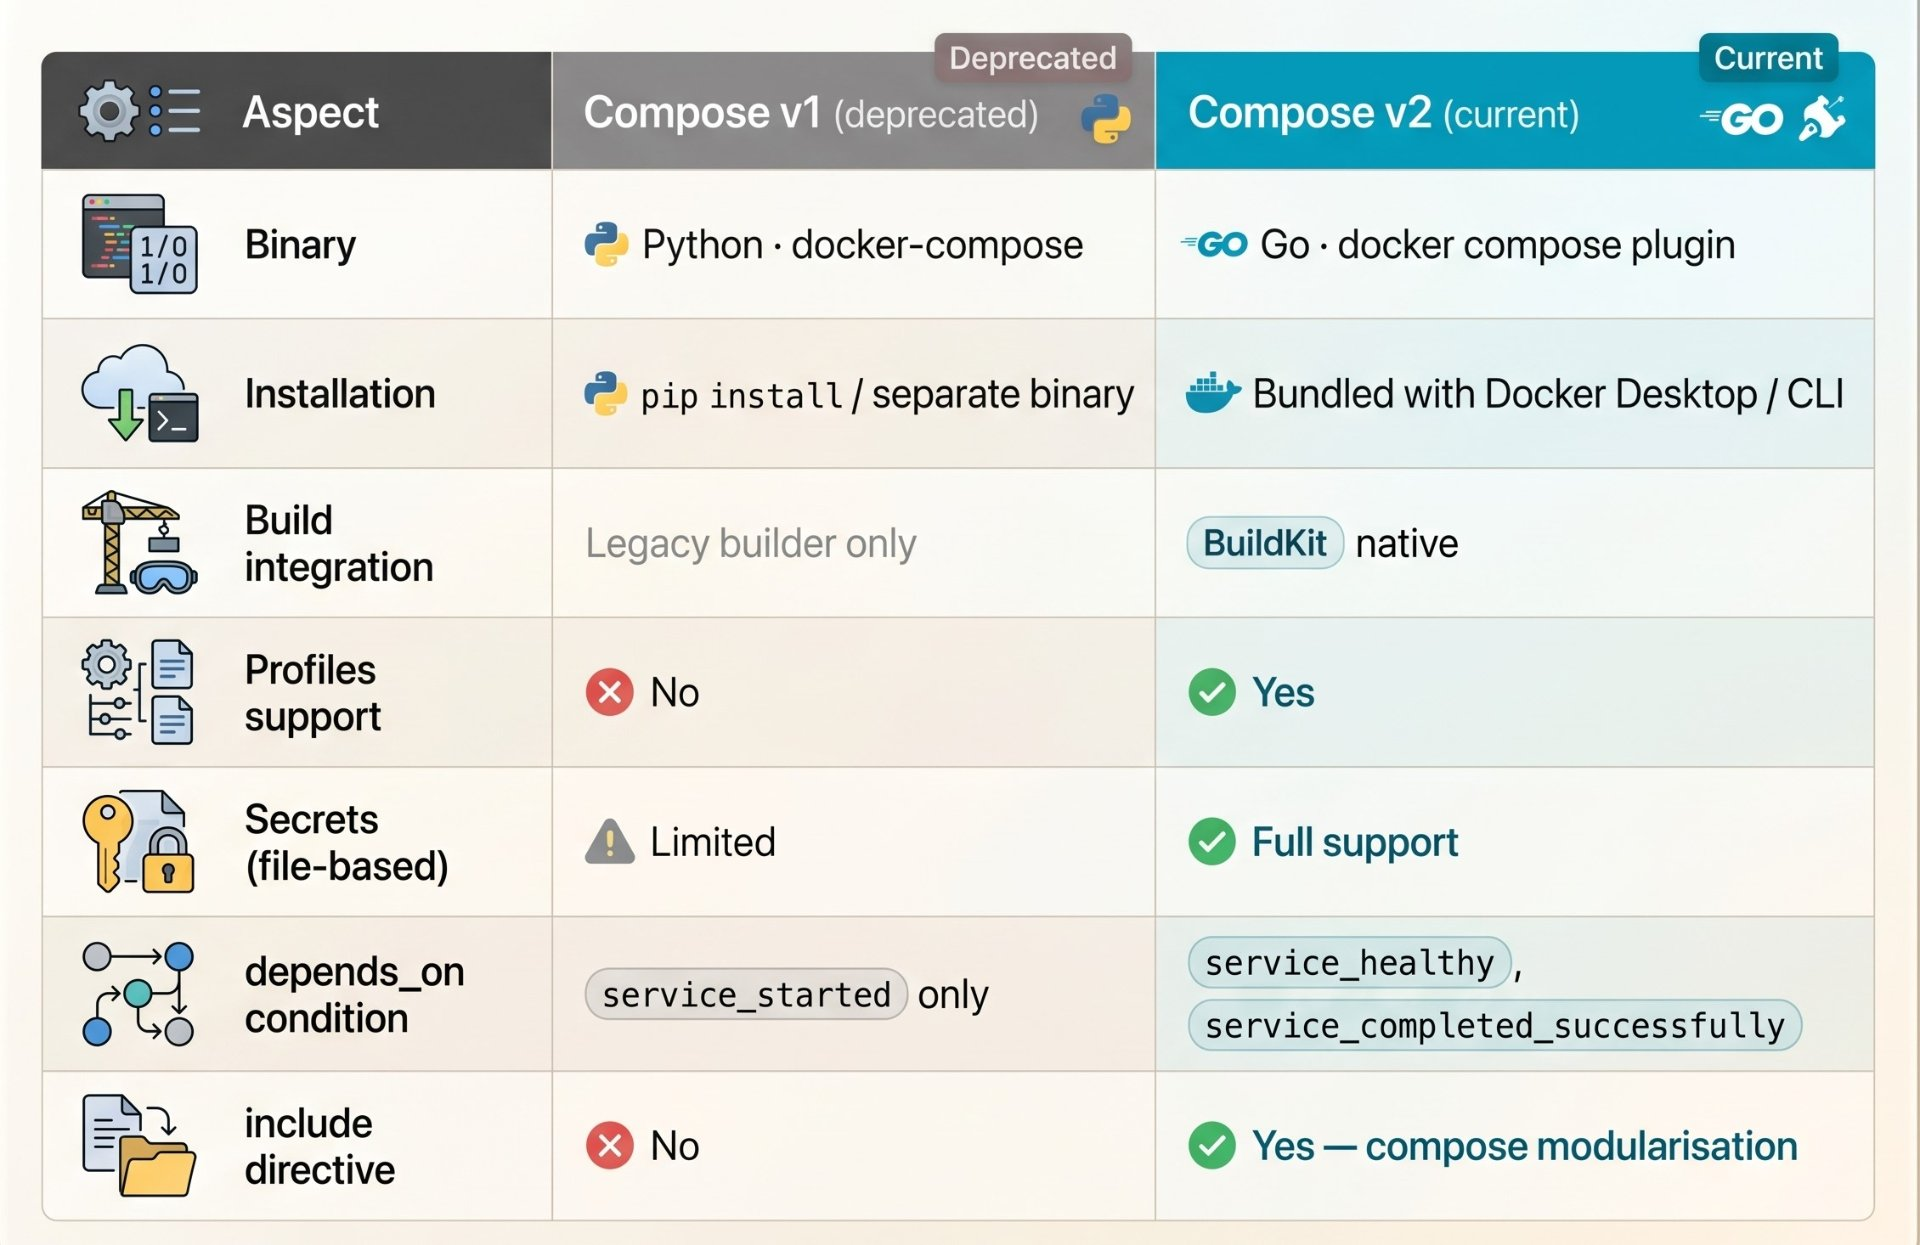Click the Go logo in the Compose v2 header

(1741, 119)
